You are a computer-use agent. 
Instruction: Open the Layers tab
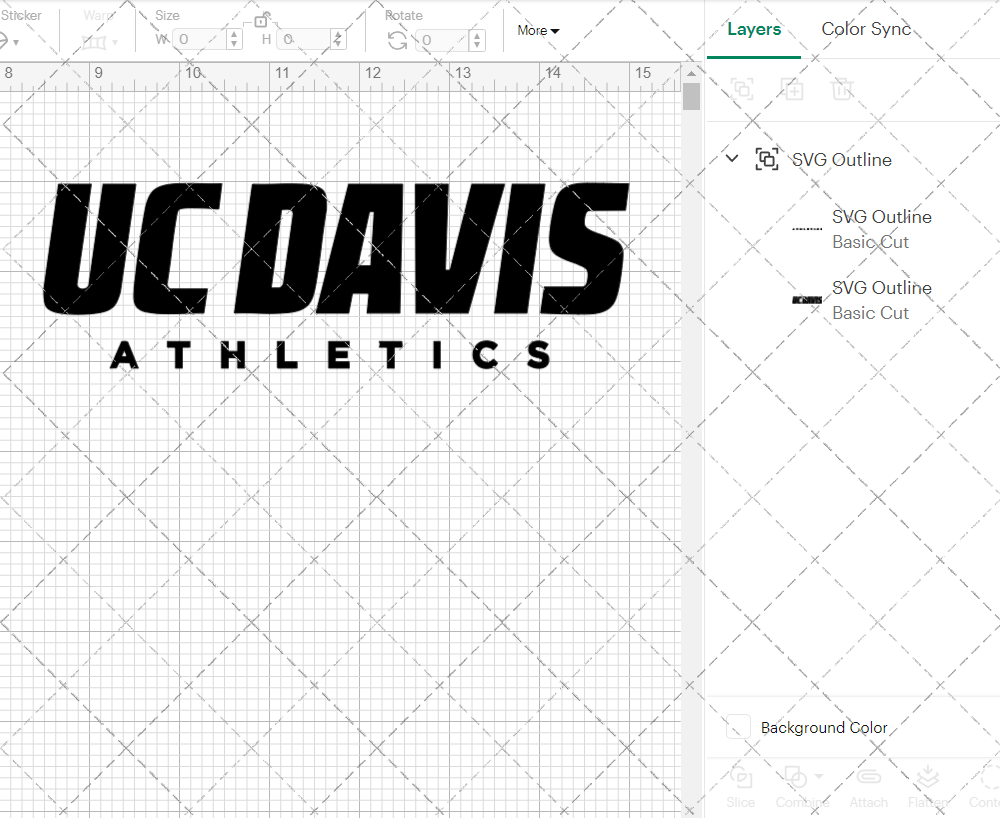tap(754, 29)
